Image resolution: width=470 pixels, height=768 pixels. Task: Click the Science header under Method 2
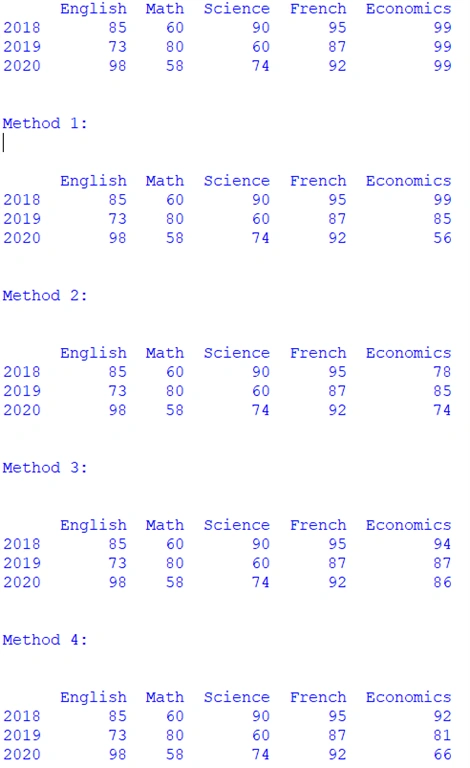click(x=236, y=353)
